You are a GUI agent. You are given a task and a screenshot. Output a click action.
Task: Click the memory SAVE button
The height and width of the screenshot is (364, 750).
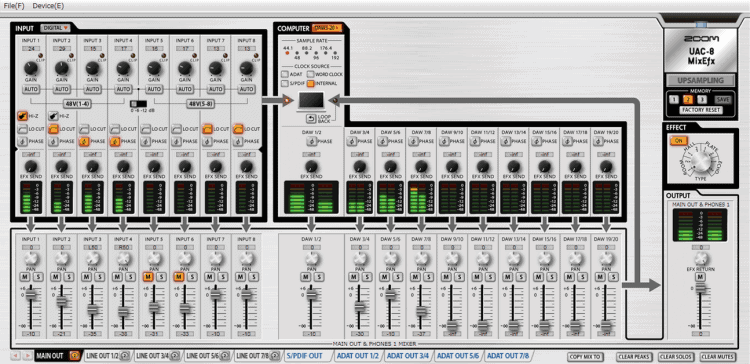(x=723, y=99)
